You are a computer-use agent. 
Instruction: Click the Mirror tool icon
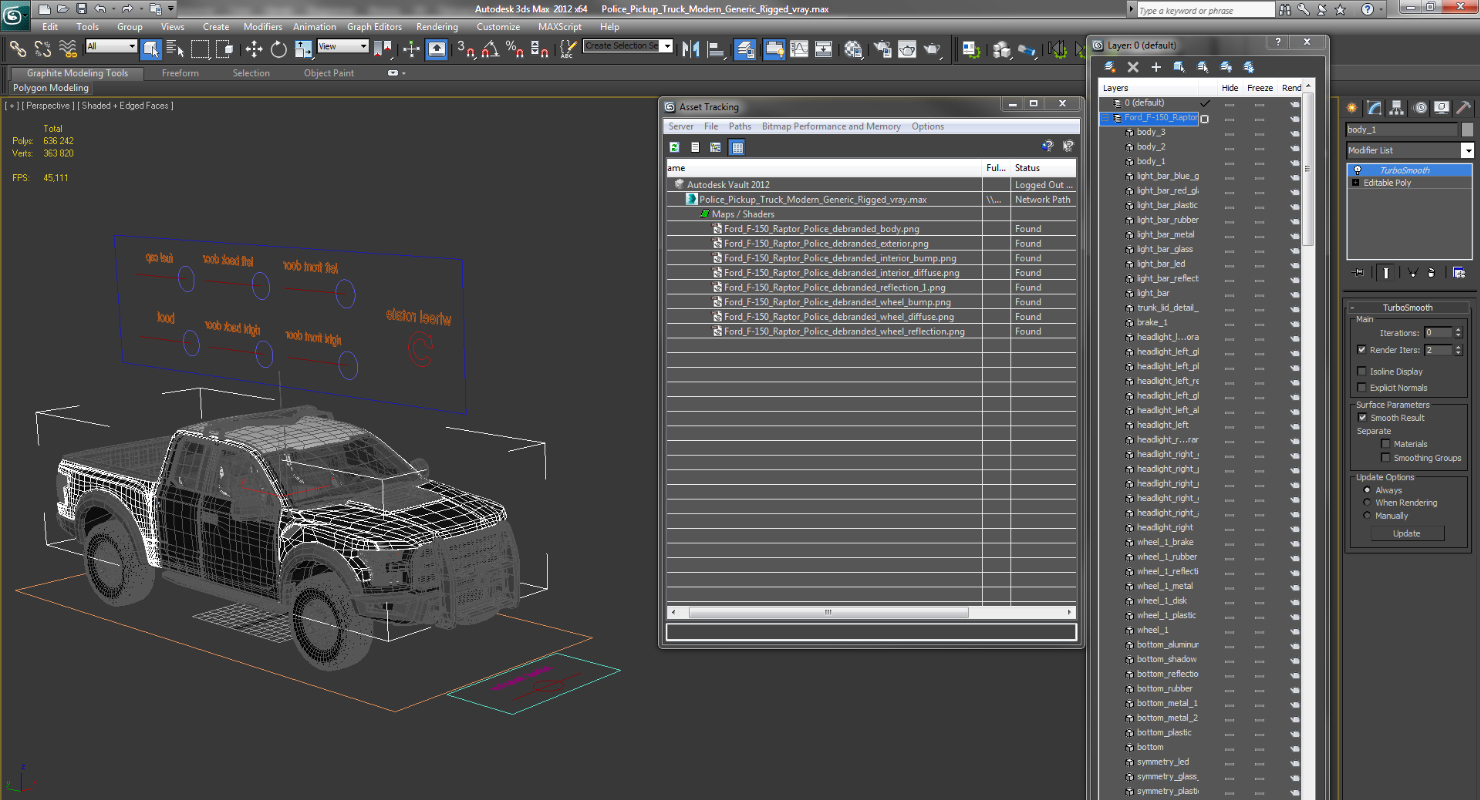[690, 48]
